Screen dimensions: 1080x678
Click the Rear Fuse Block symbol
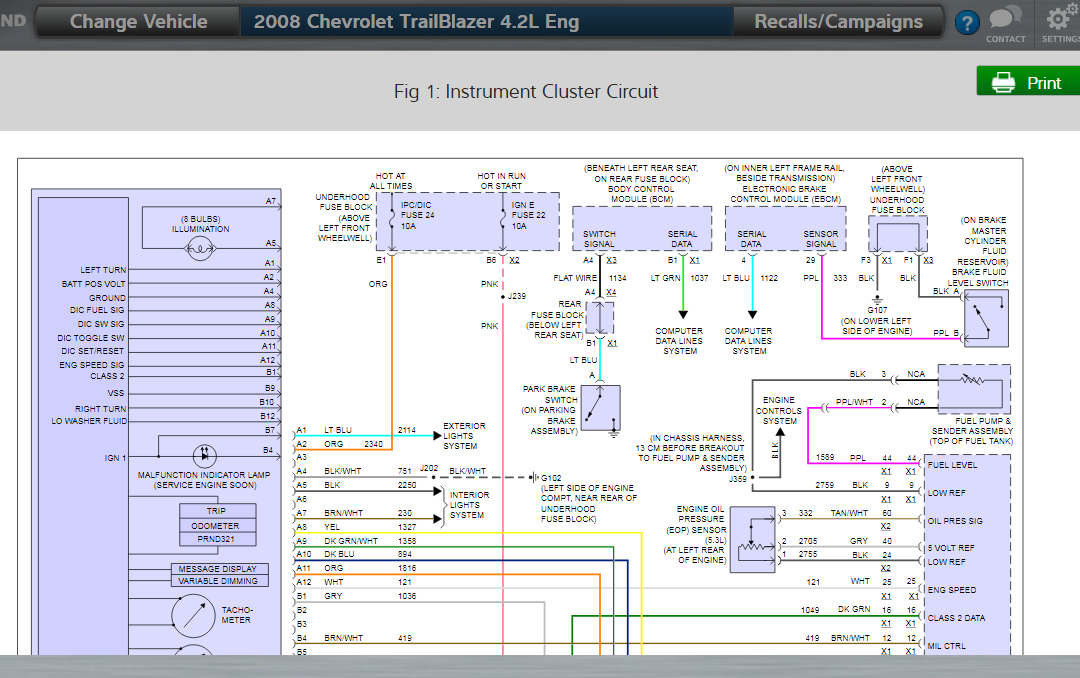(x=599, y=318)
